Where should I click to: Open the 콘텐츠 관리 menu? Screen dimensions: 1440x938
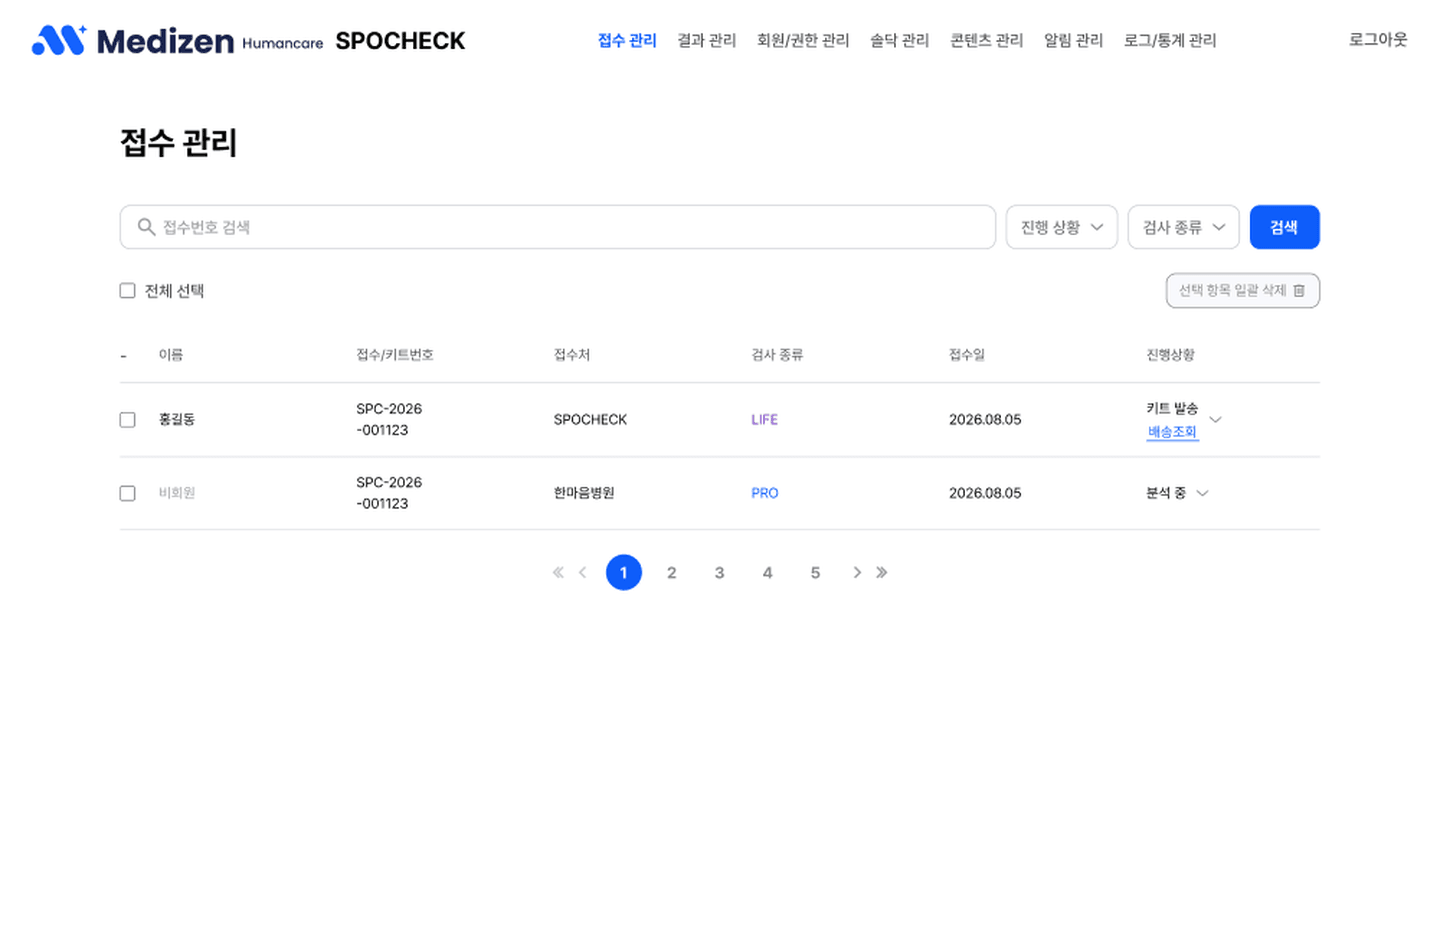[987, 40]
